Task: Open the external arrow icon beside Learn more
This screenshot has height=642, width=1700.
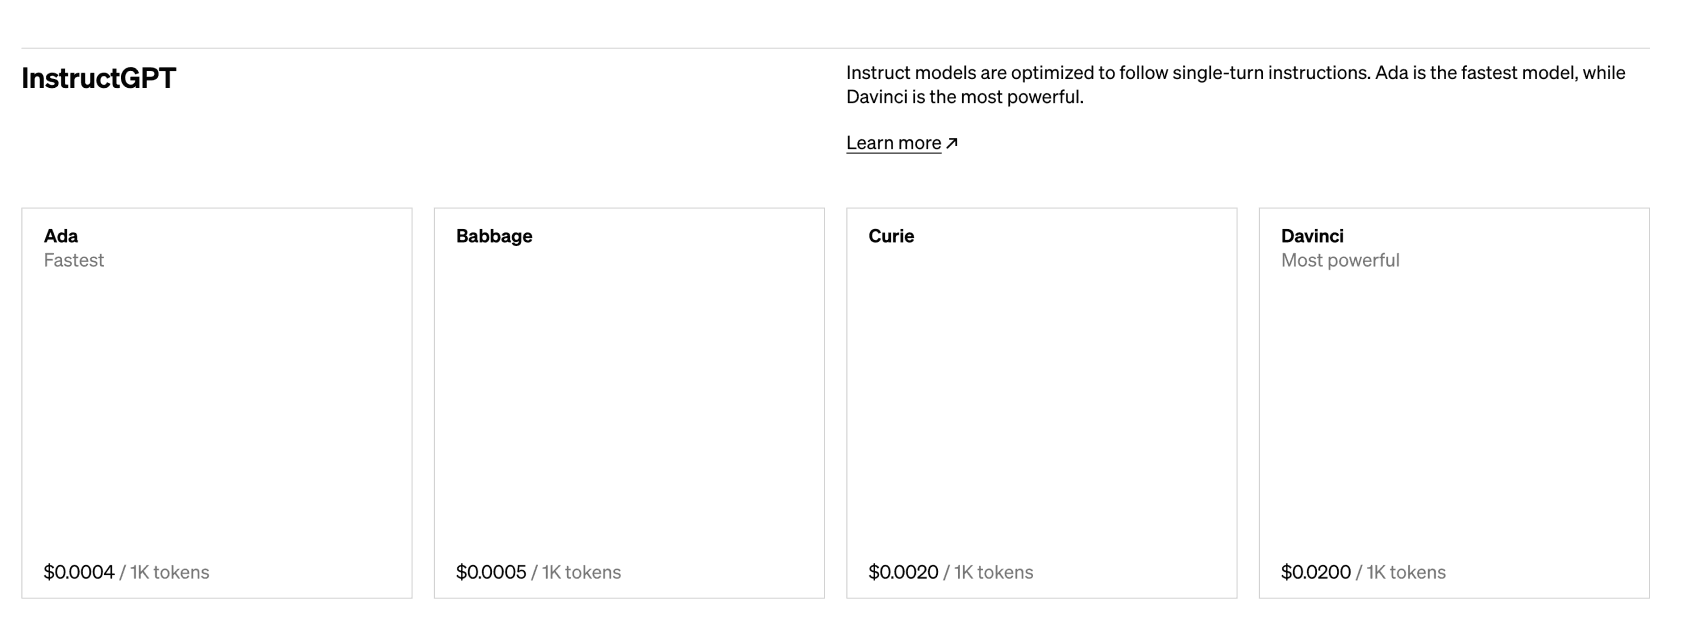Action: (952, 143)
